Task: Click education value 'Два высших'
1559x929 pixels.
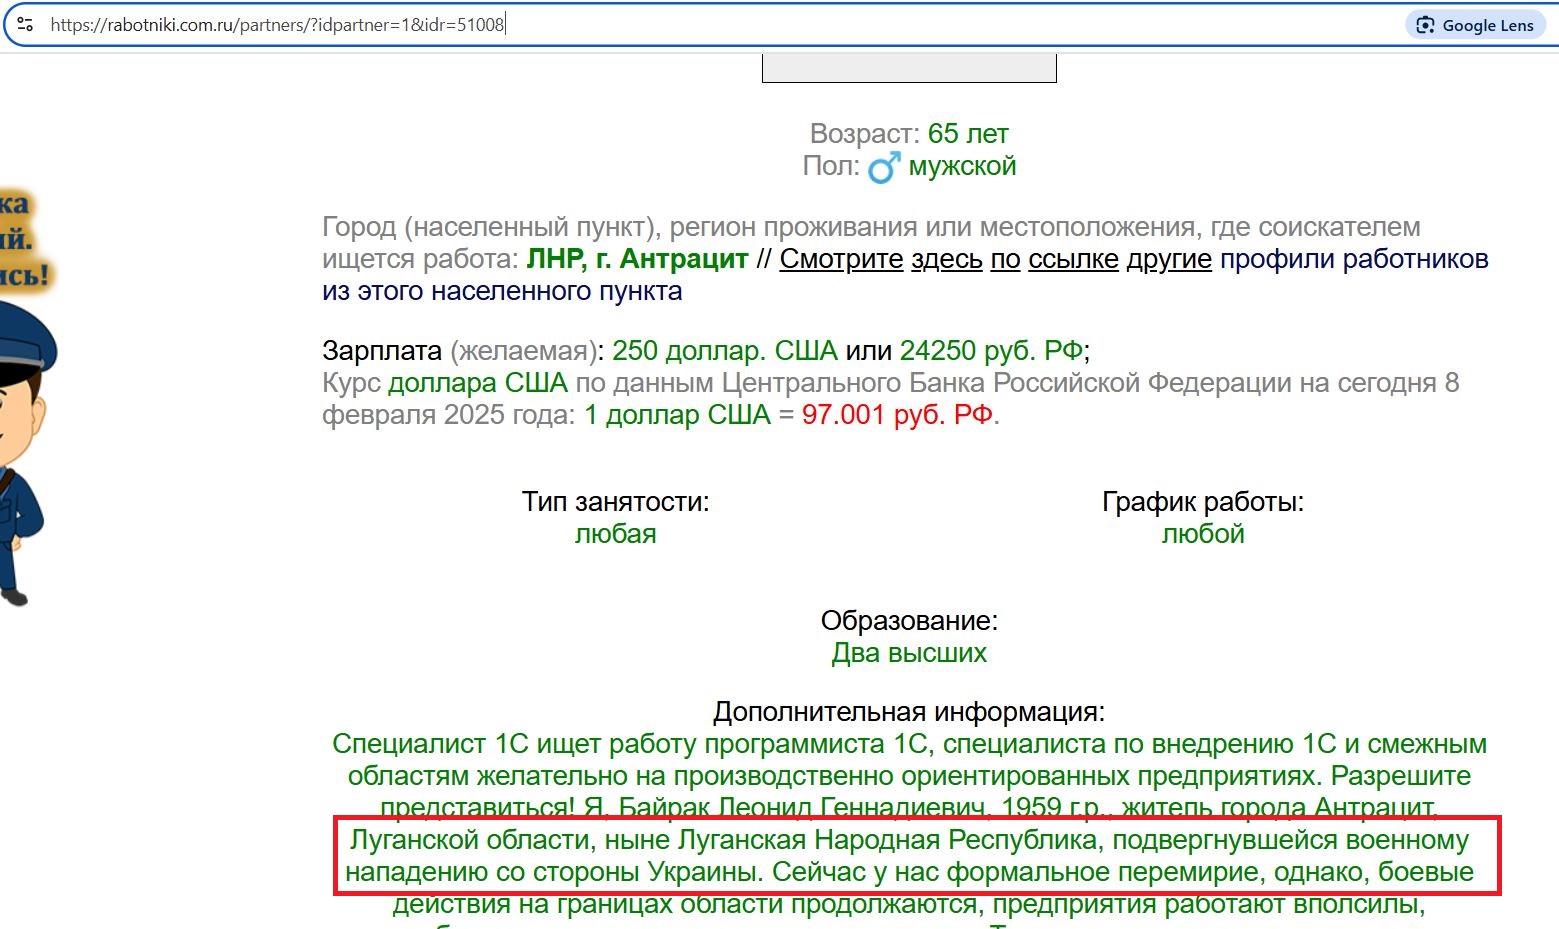Action: pyautogui.click(x=909, y=653)
